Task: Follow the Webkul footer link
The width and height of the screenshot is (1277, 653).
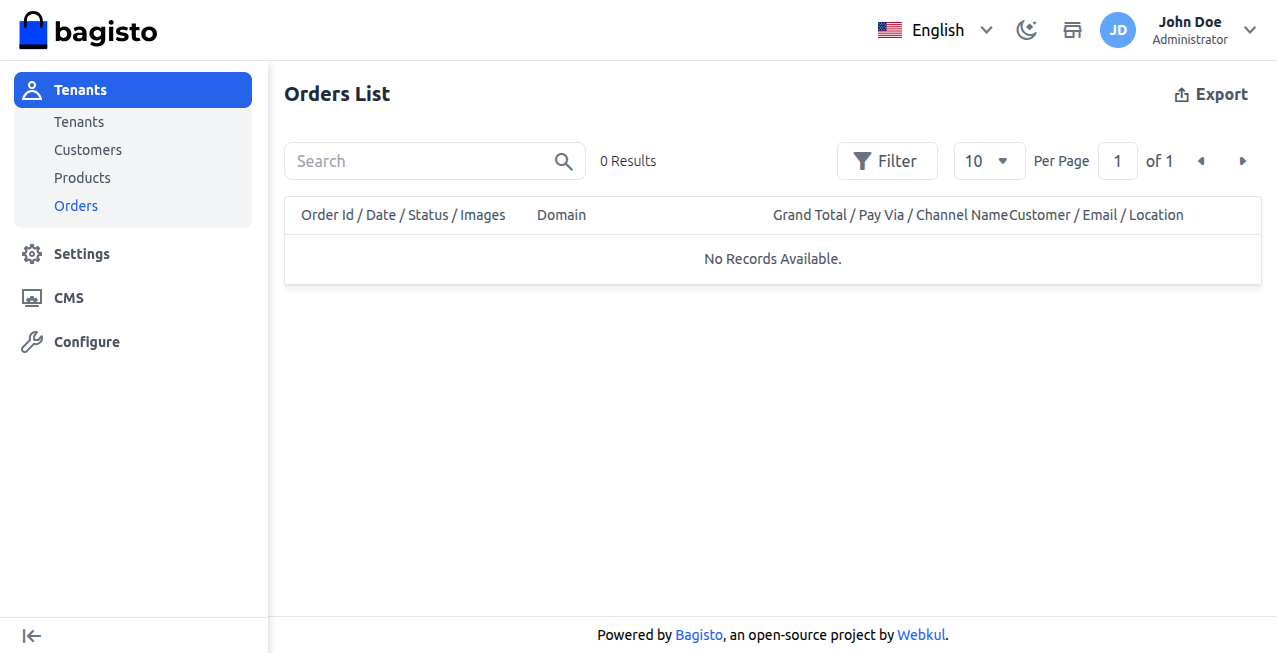Action: (x=921, y=635)
